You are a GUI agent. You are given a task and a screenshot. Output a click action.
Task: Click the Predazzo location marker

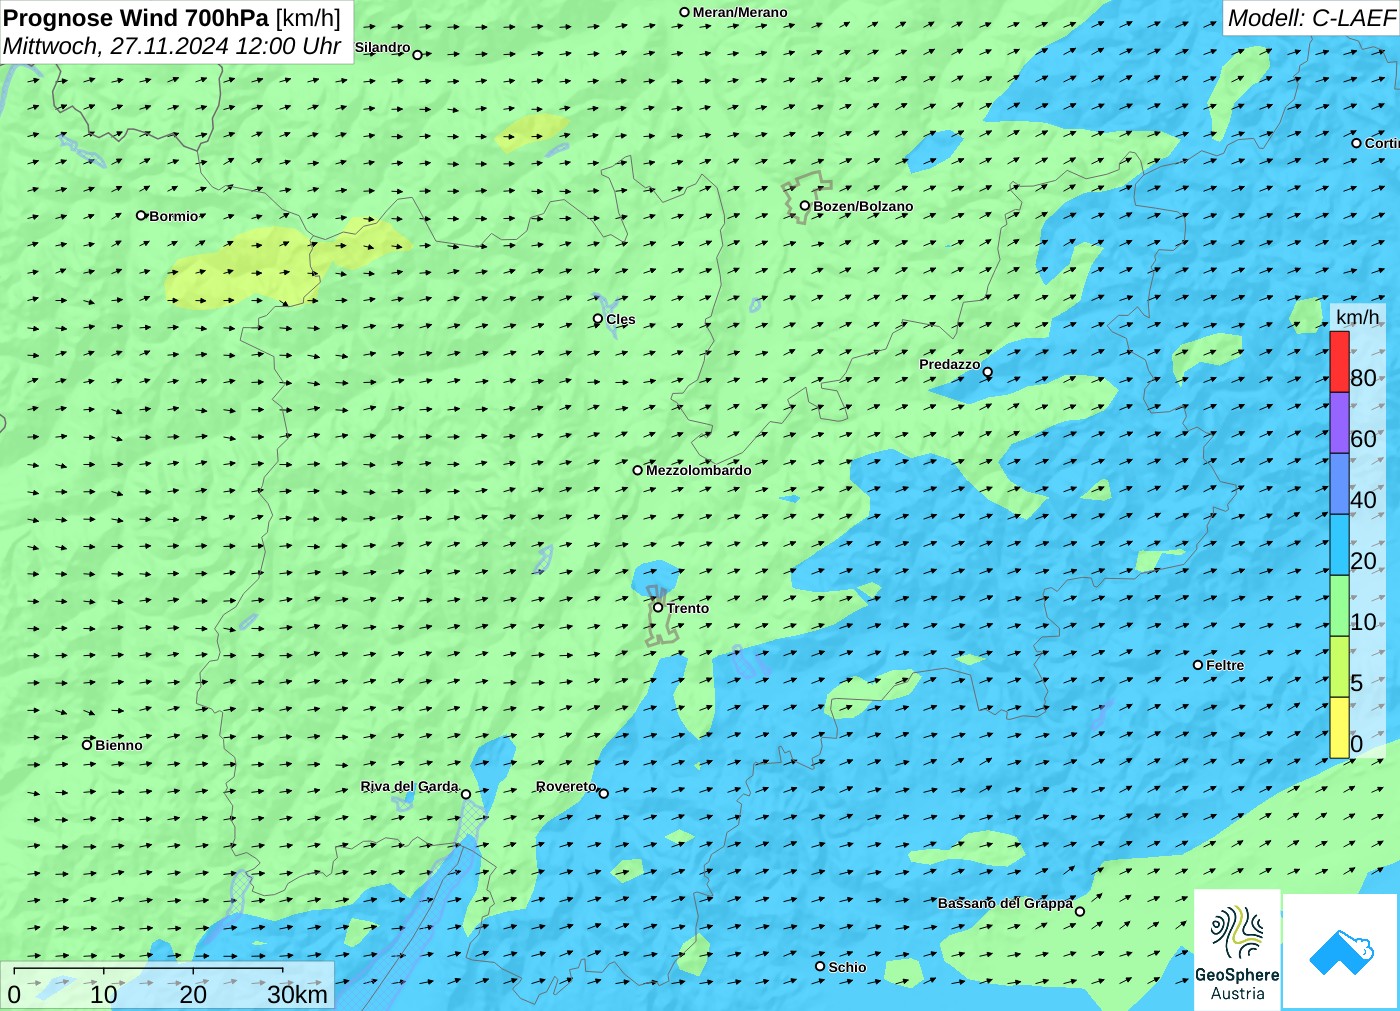point(988,372)
